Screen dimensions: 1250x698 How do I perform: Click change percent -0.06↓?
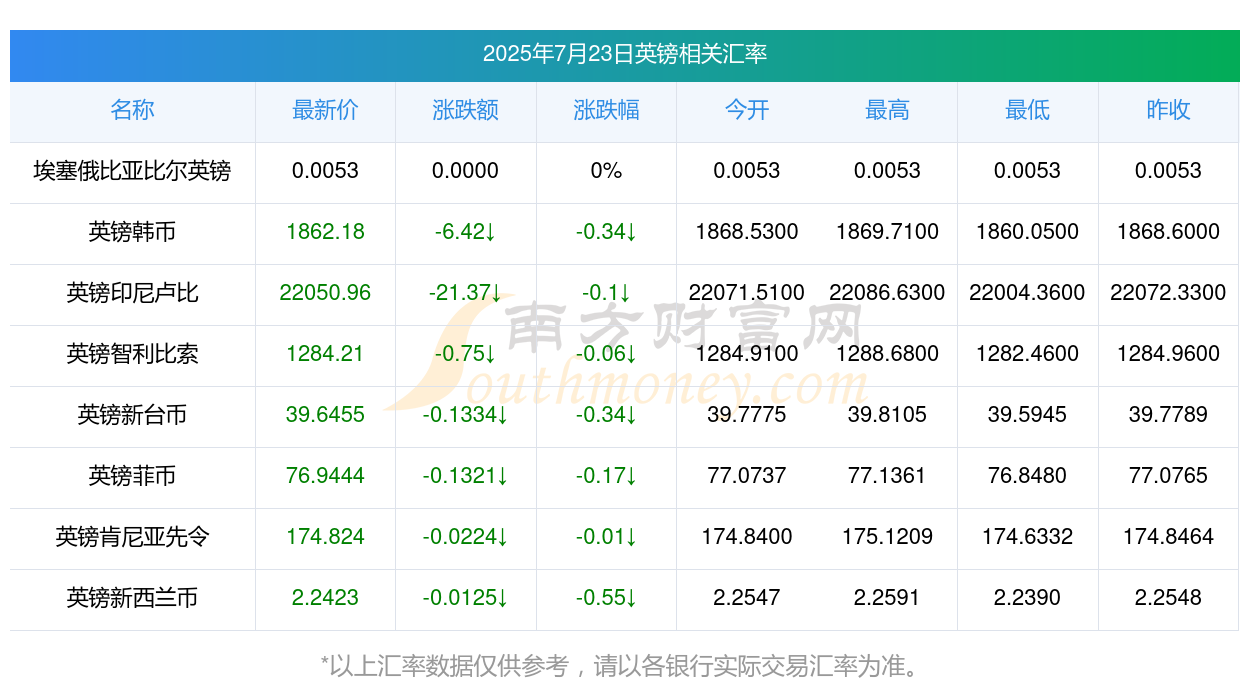606,354
